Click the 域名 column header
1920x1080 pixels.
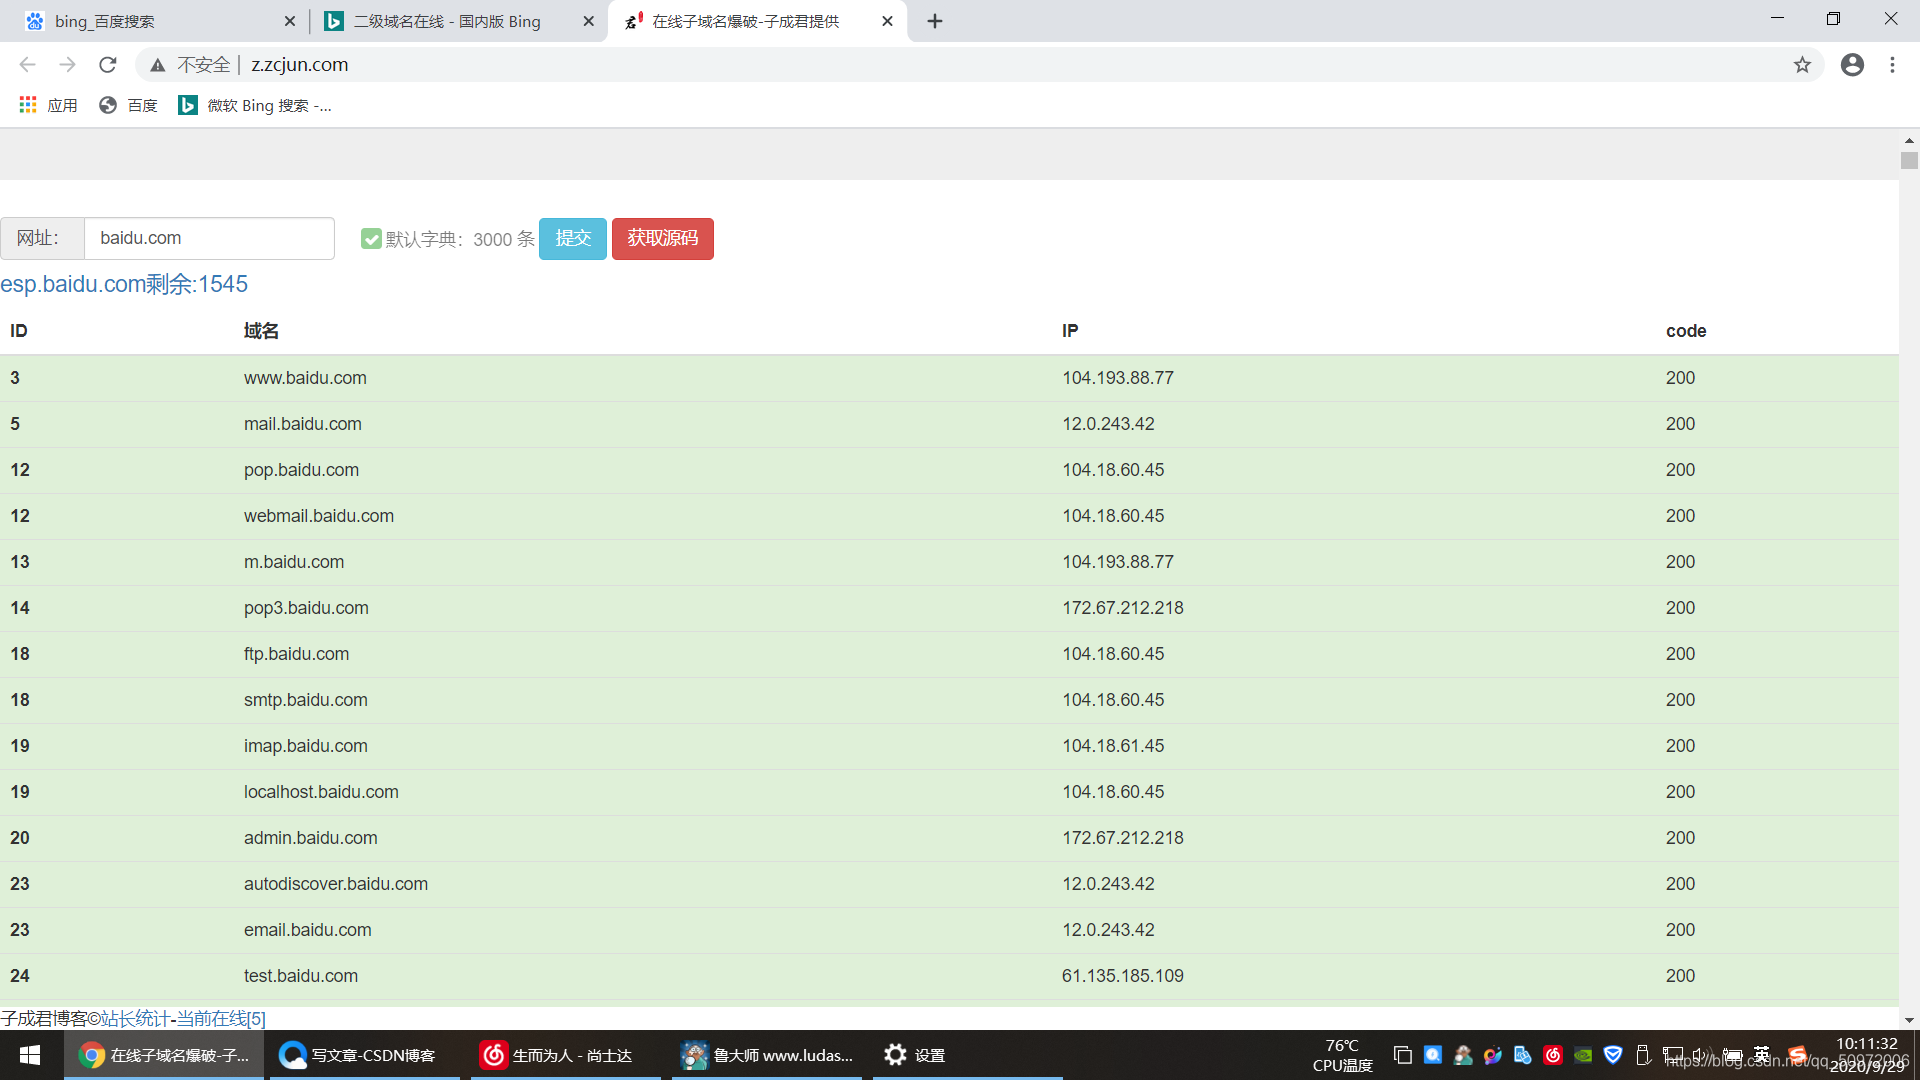261,331
